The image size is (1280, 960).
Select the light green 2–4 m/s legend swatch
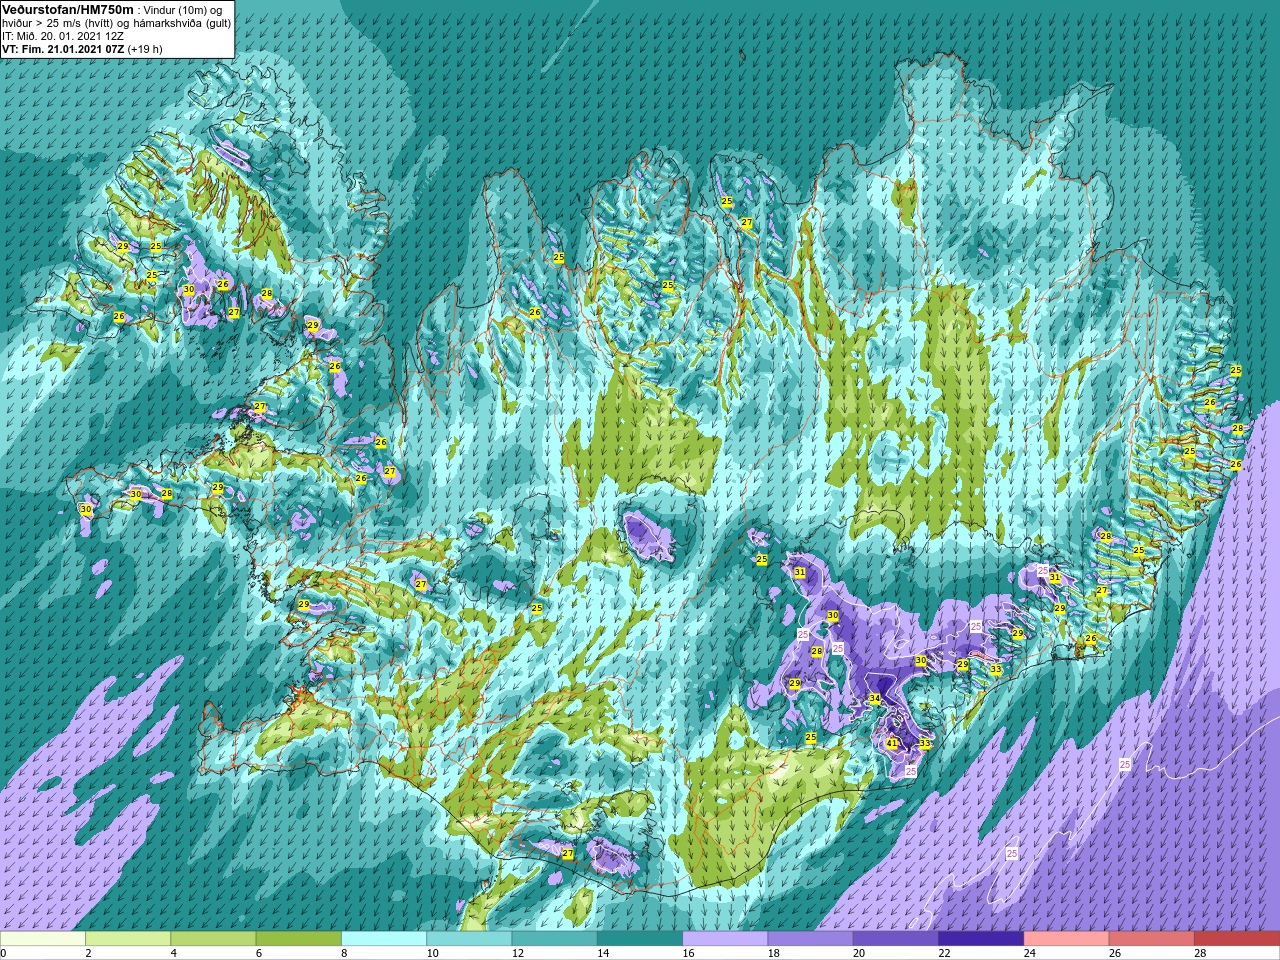click(x=128, y=939)
